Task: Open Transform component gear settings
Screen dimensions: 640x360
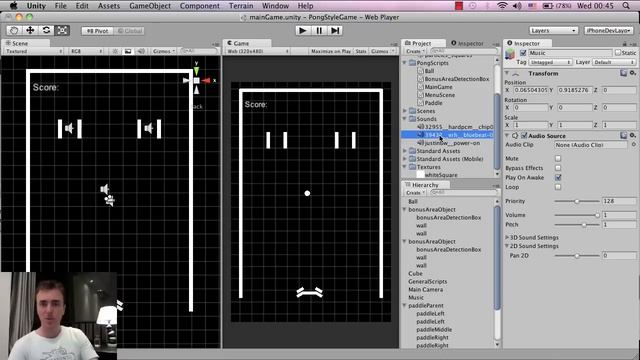Action: pyautogui.click(x=632, y=73)
